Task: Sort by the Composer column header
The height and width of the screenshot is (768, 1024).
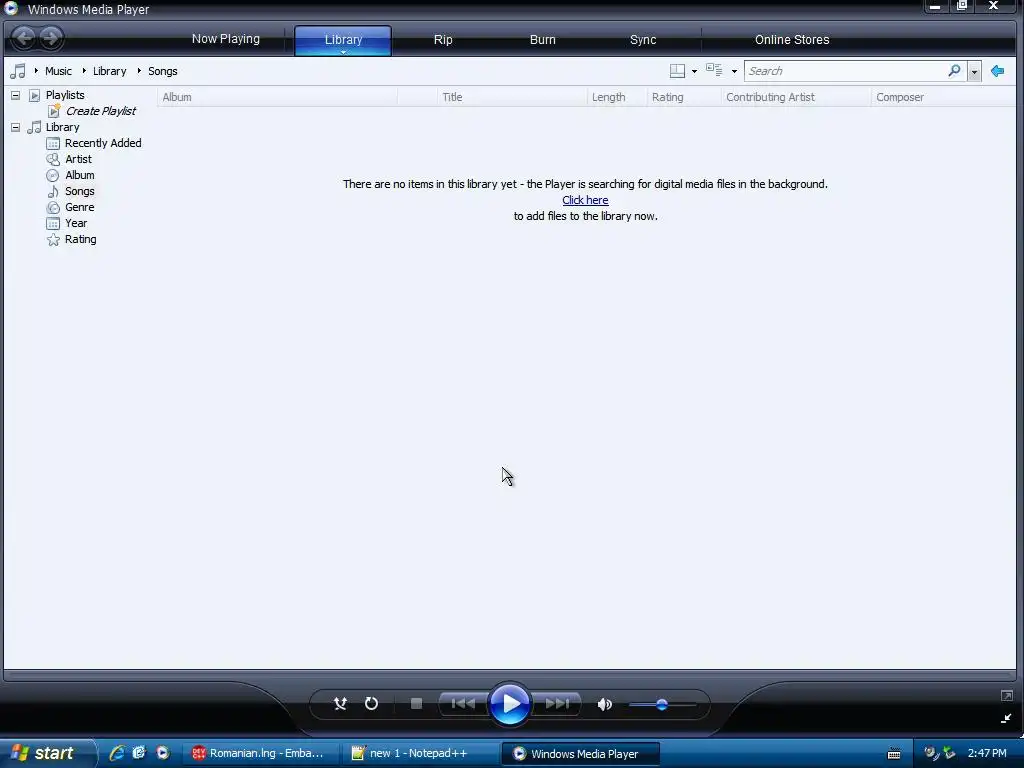Action: pyautogui.click(x=943, y=97)
